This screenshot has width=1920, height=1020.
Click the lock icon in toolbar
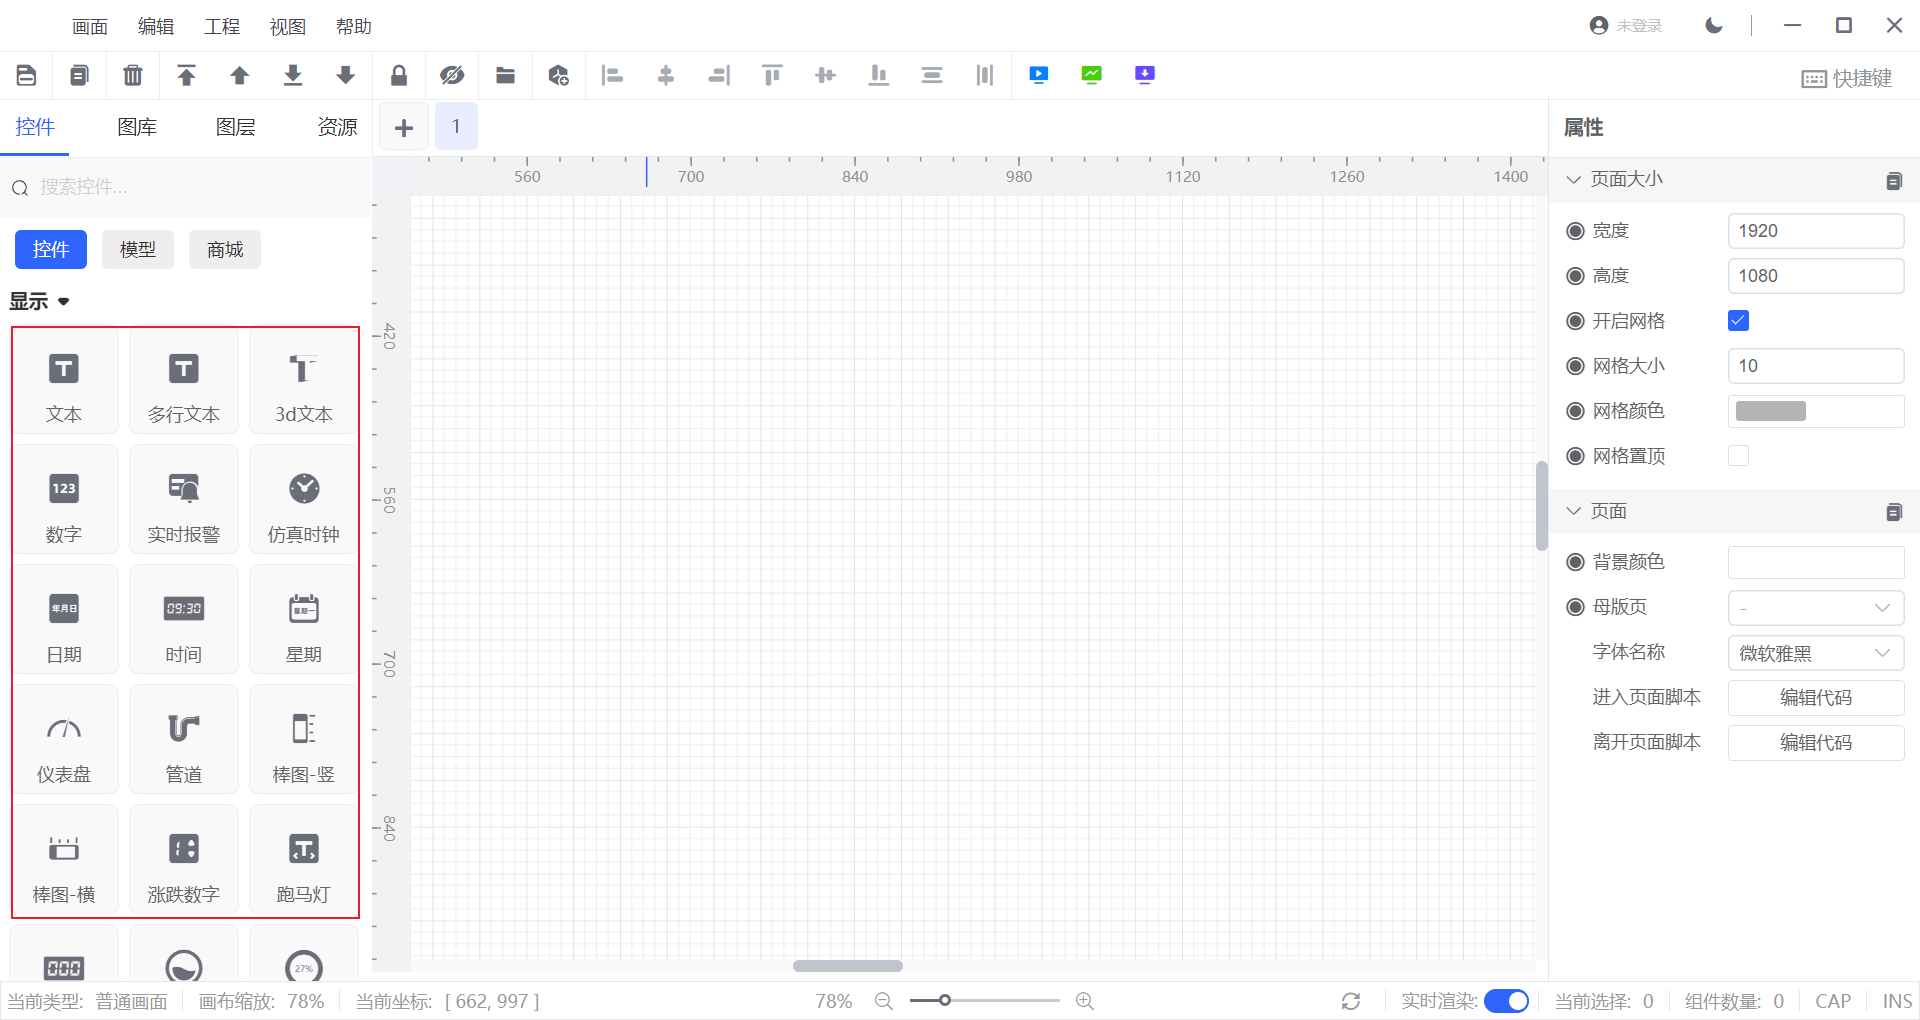(399, 75)
